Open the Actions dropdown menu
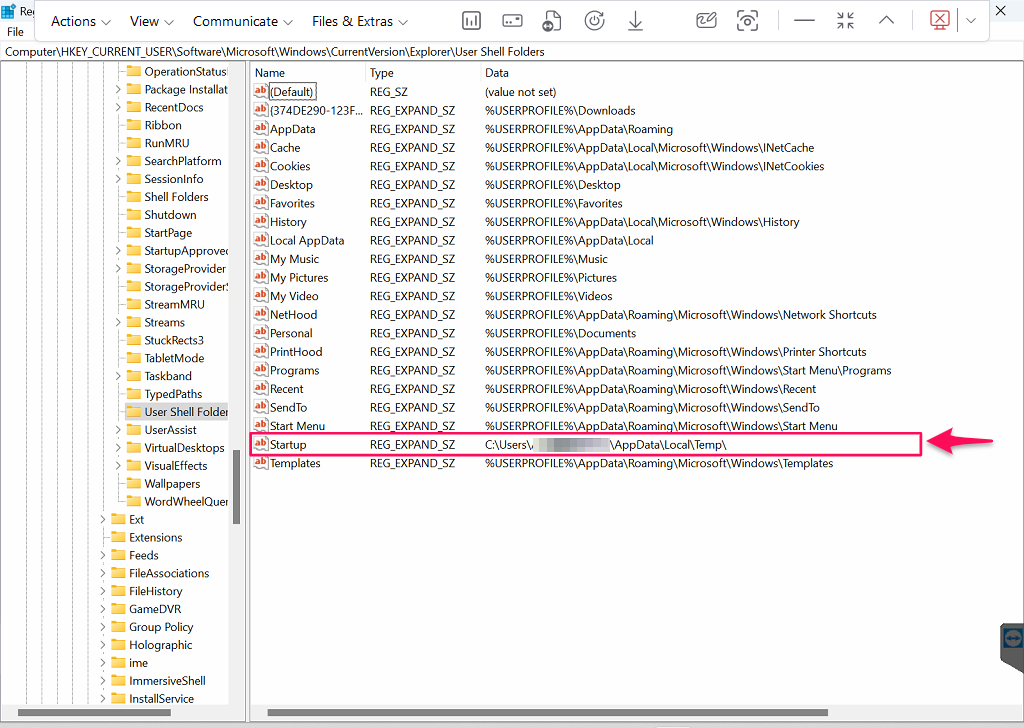1024x728 pixels. tap(81, 21)
